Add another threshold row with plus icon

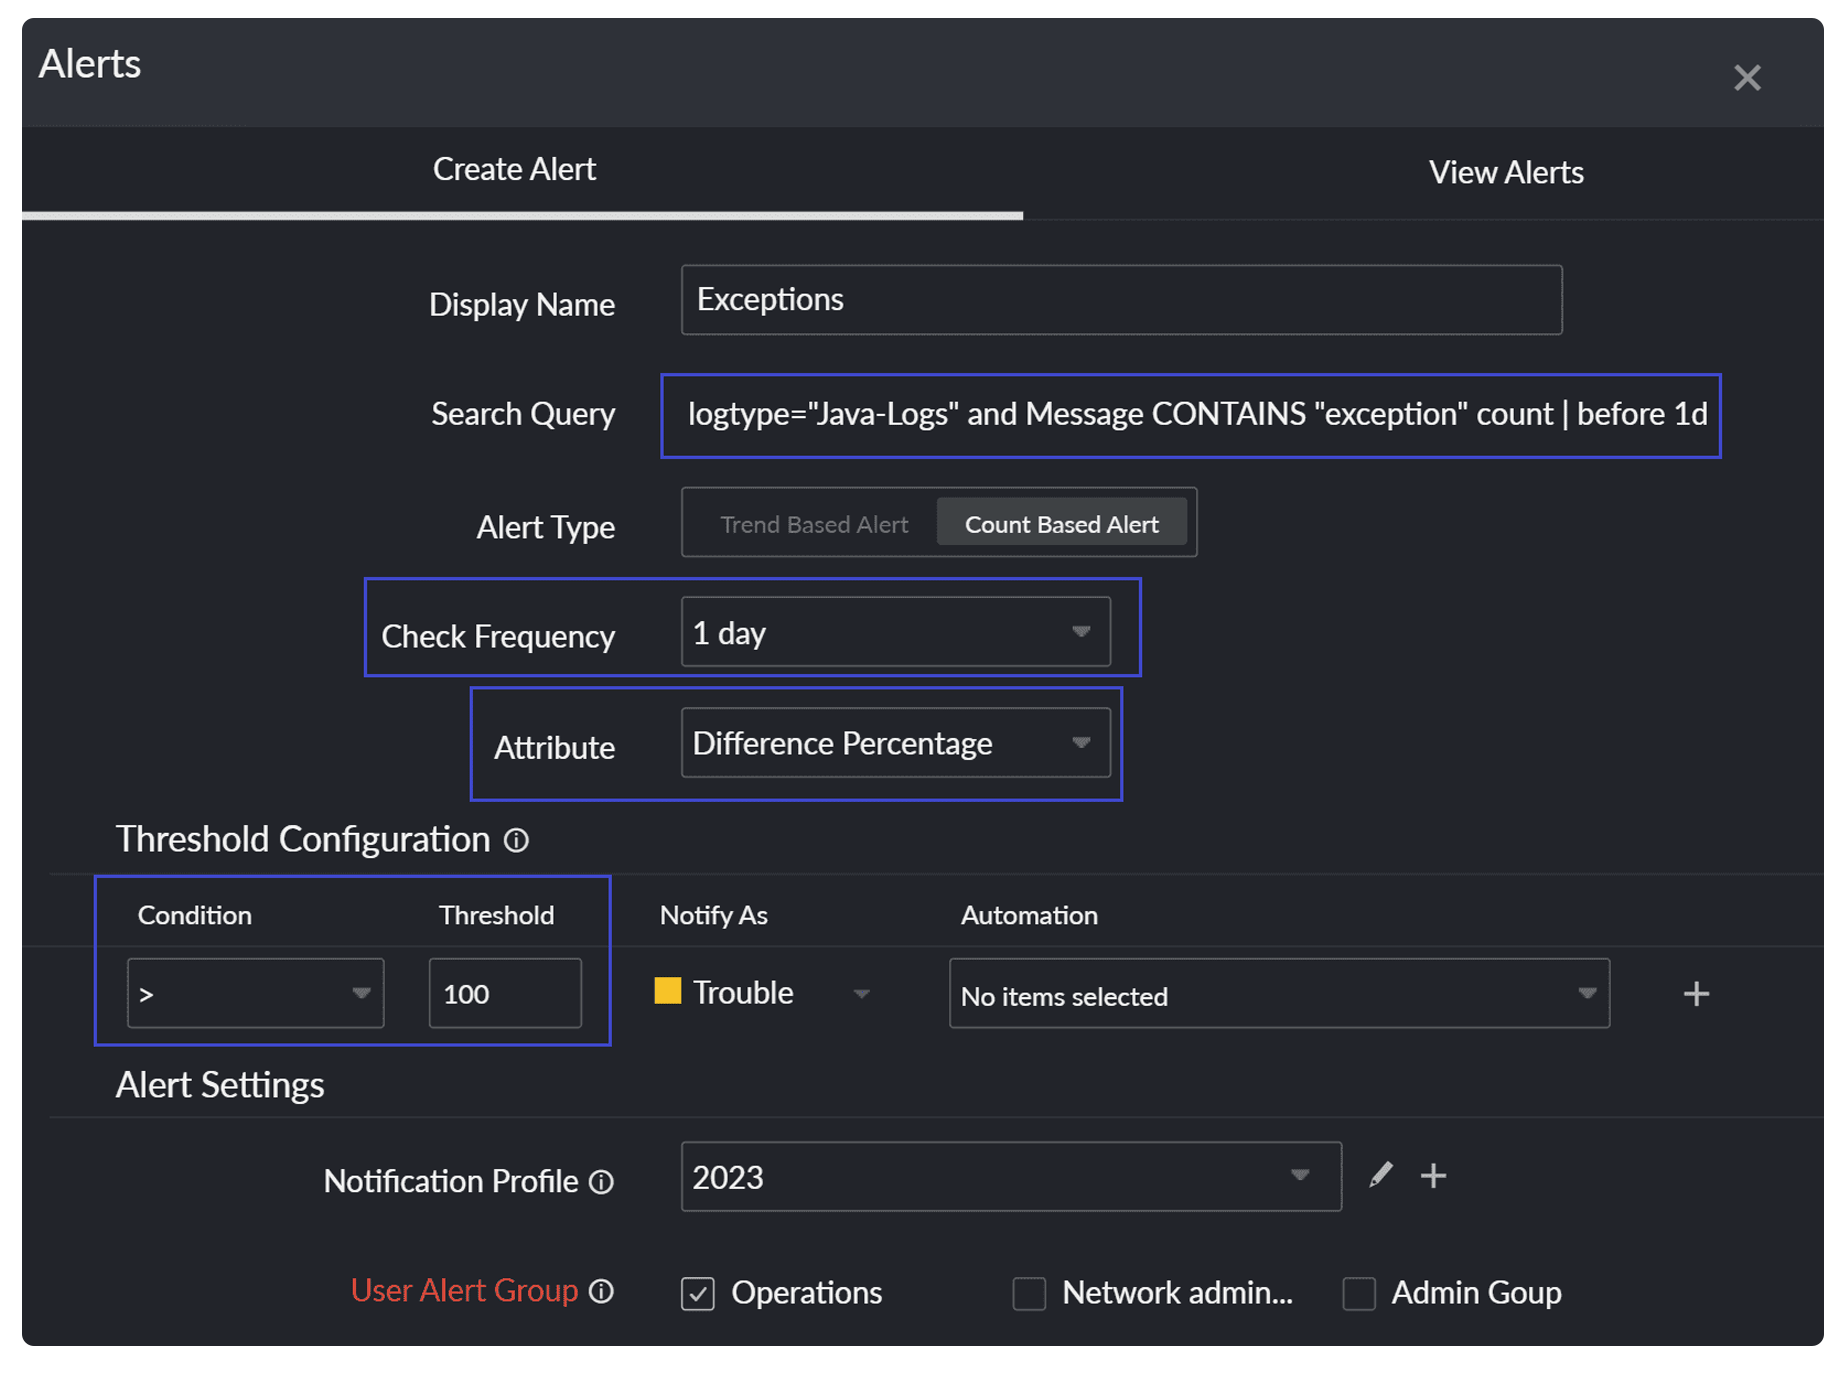pyautogui.click(x=1696, y=993)
